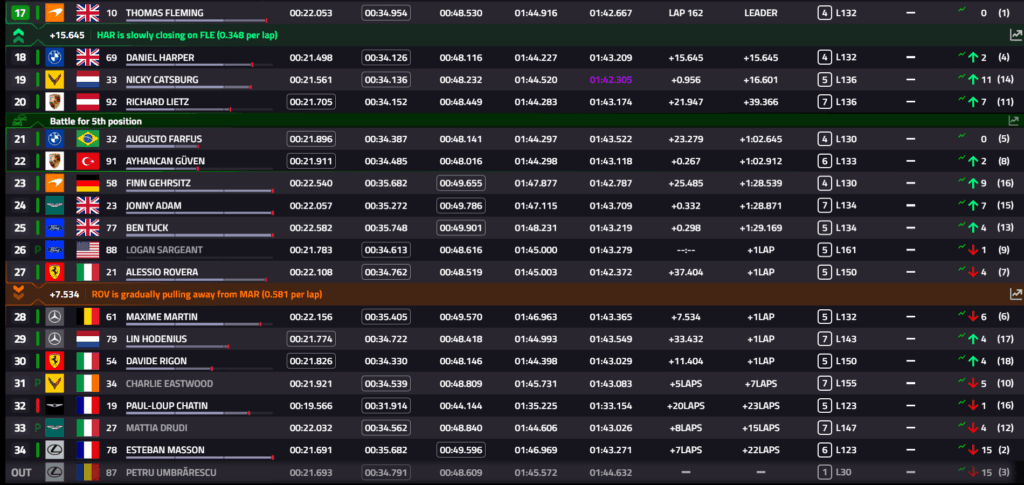Click trend graph icon in Nicky Catsburg's row
This screenshot has width=1024, height=485.
point(961,78)
